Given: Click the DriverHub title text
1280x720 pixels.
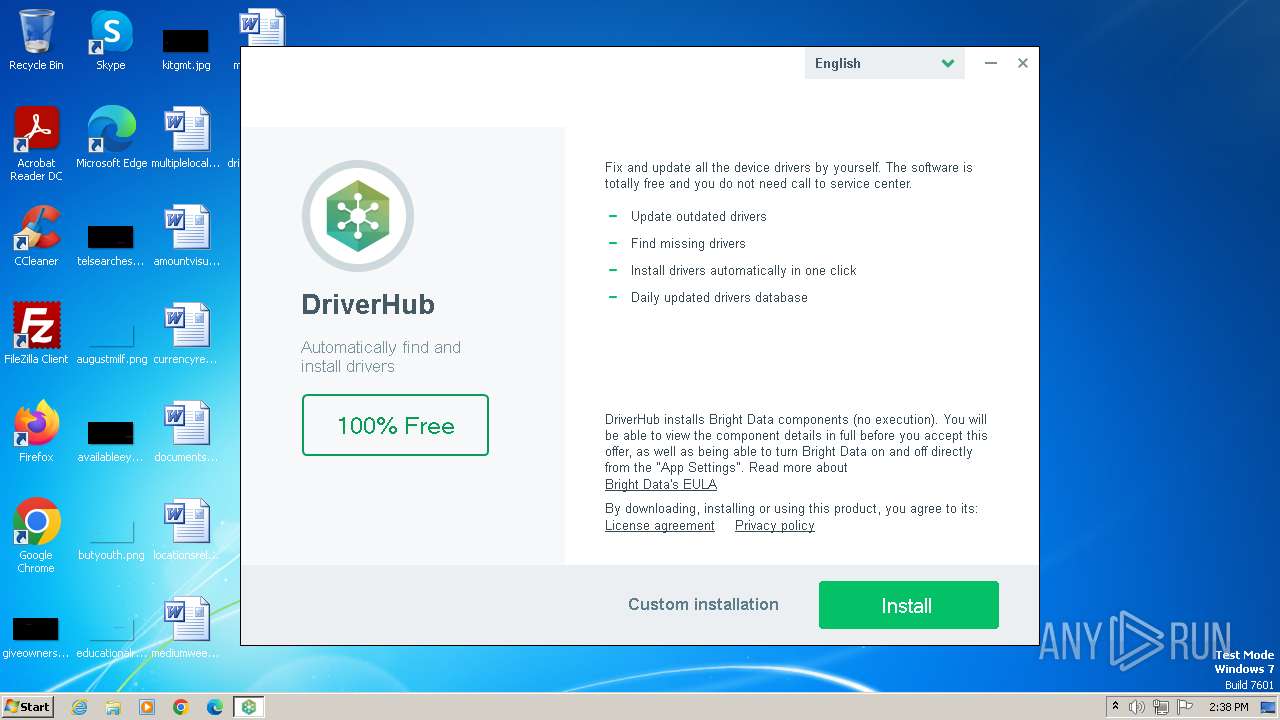Looking at the screenshot, I should point(368,304).
